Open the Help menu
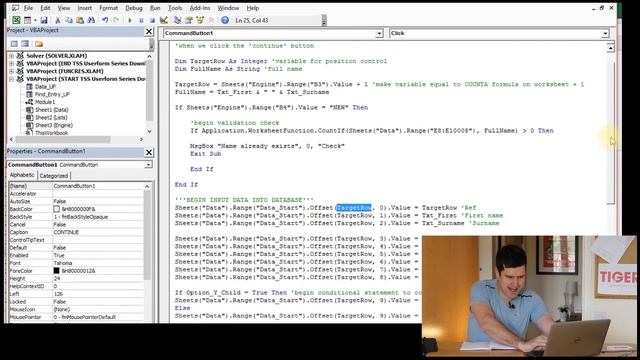 coord(253,8)
